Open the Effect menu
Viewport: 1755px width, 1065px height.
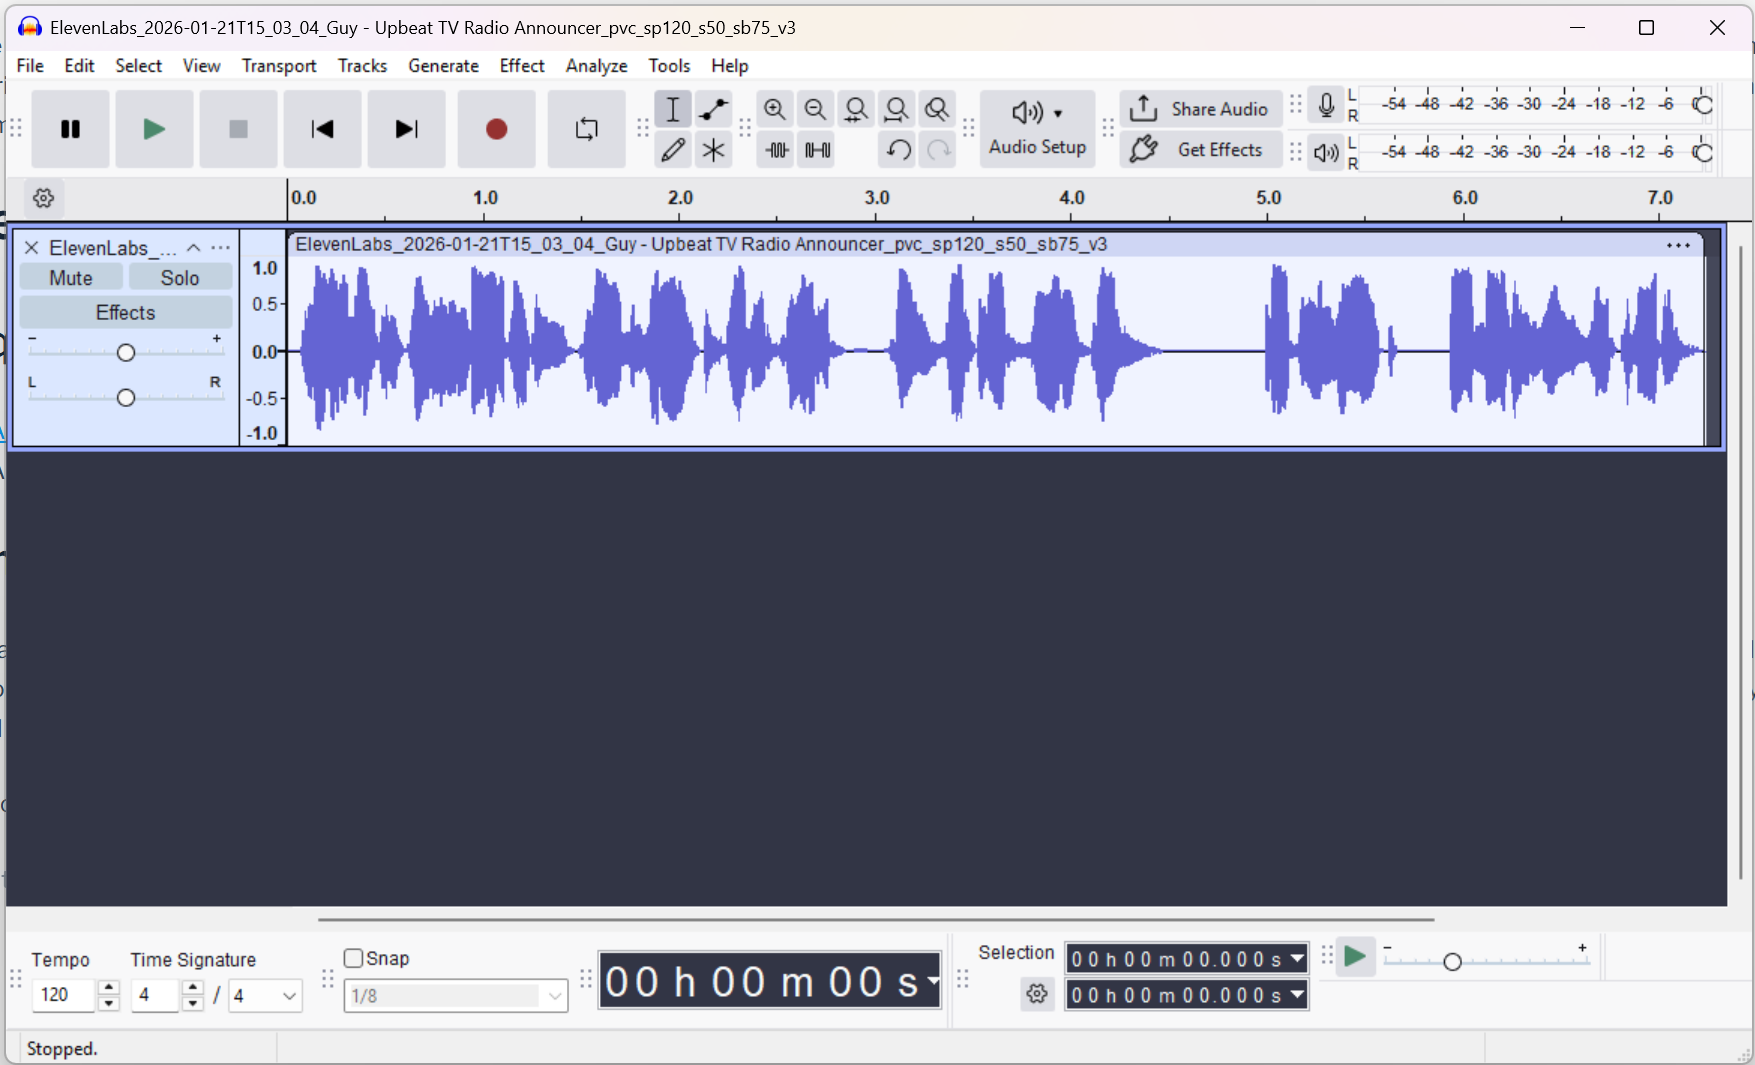(x=521, y=66)
